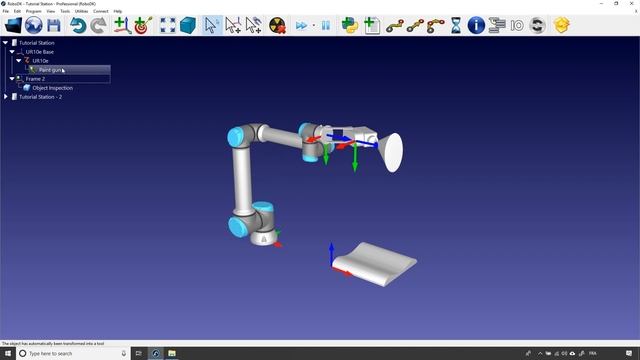Add a program call instruction

pos(497,25)
